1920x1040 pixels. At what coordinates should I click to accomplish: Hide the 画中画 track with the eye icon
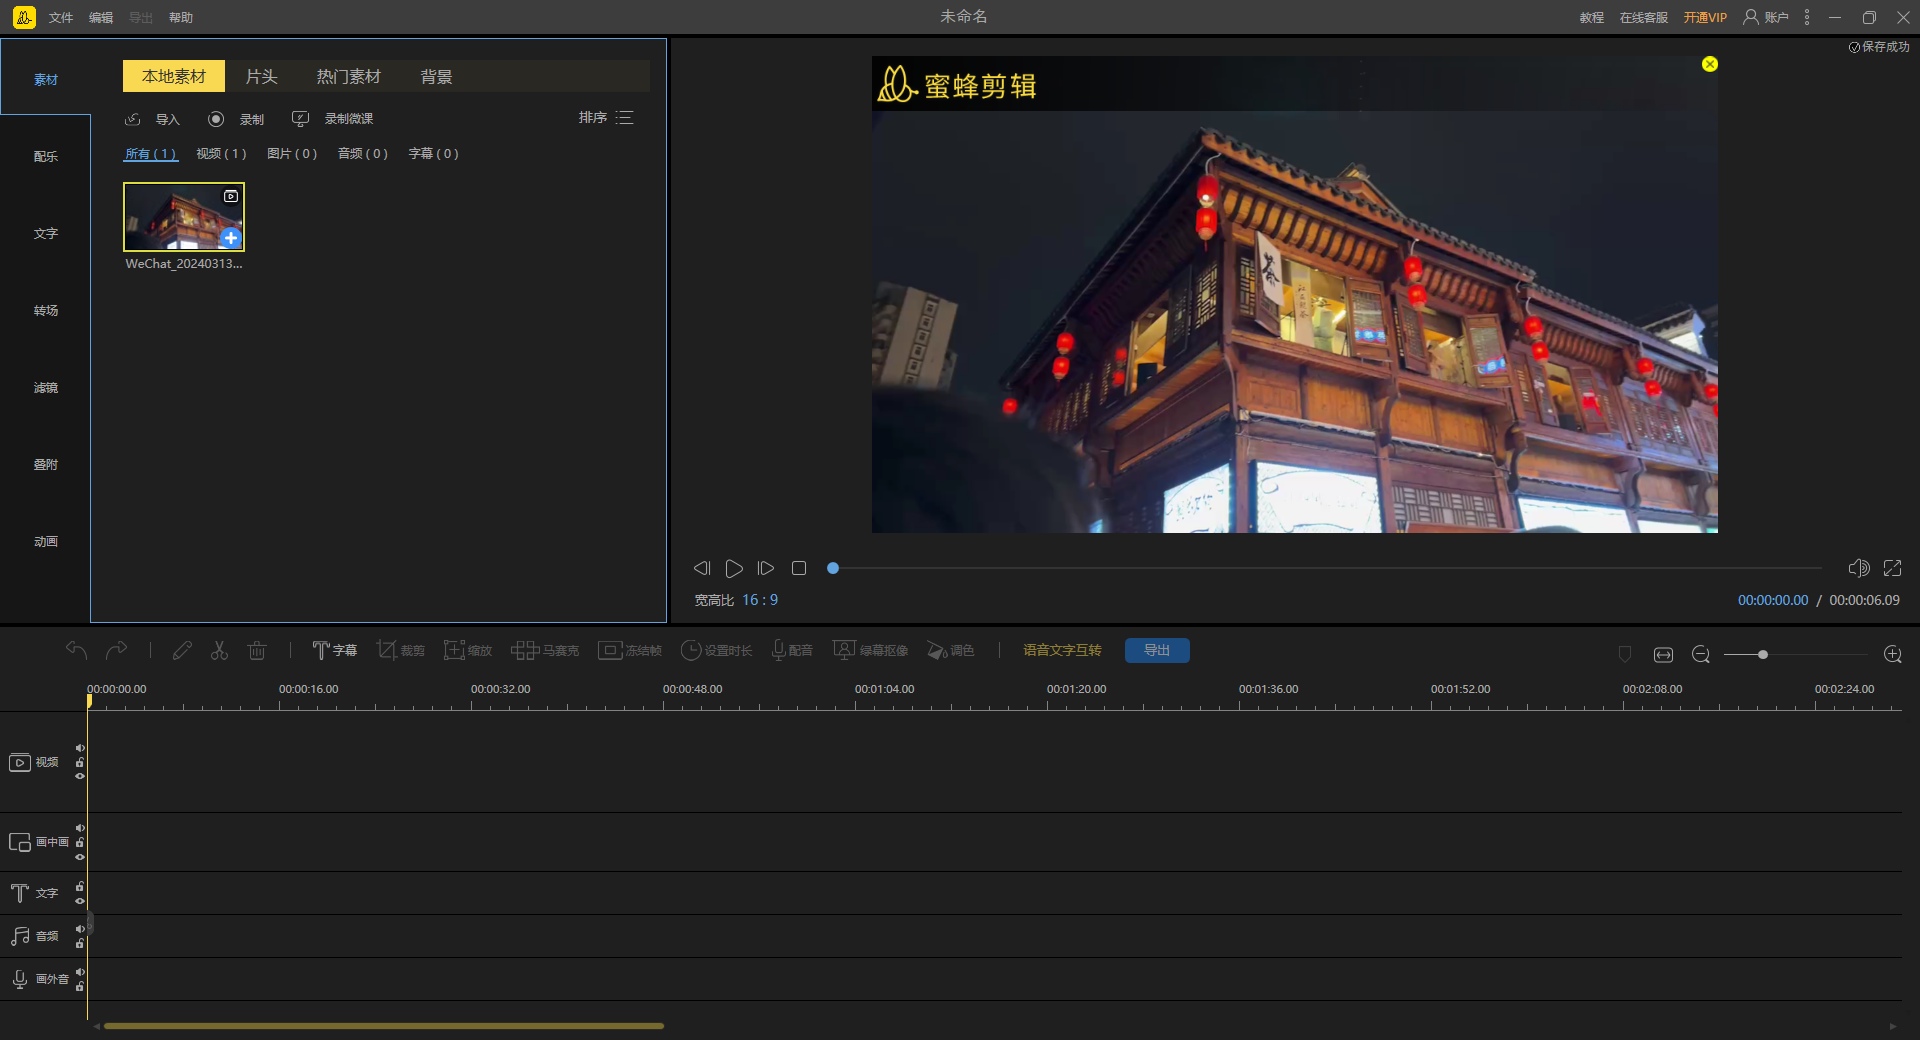pos(80,857)
